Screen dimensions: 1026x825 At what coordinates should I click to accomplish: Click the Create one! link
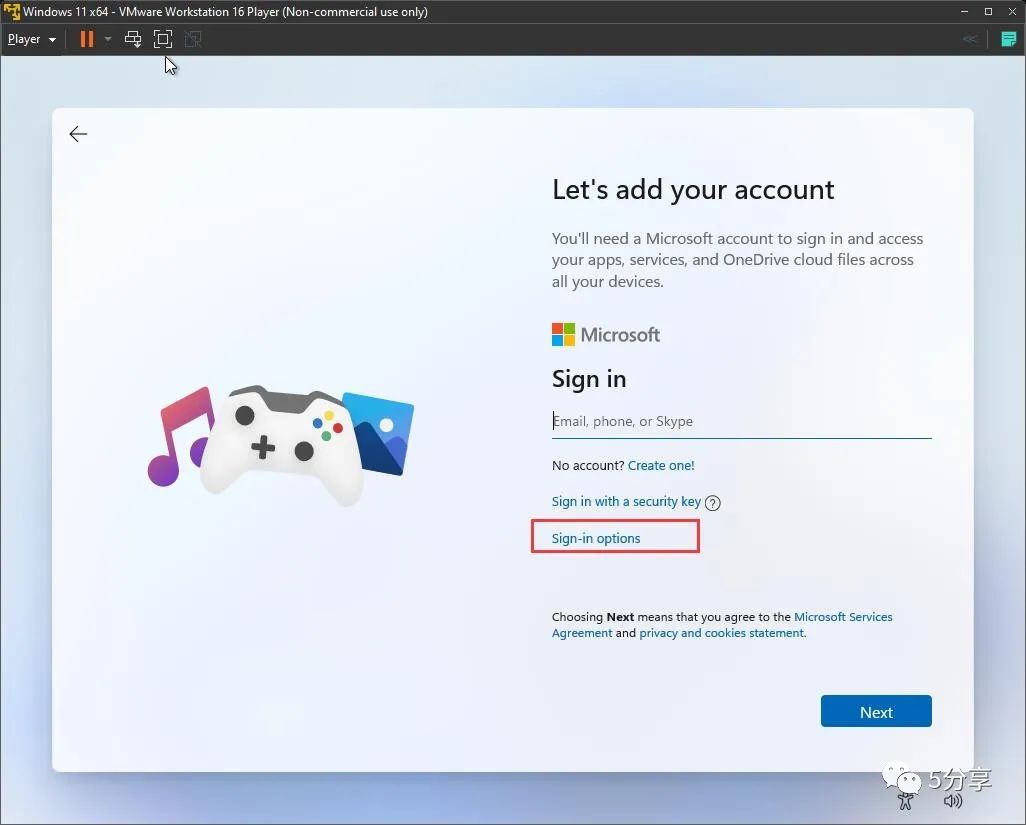(661, 465)
